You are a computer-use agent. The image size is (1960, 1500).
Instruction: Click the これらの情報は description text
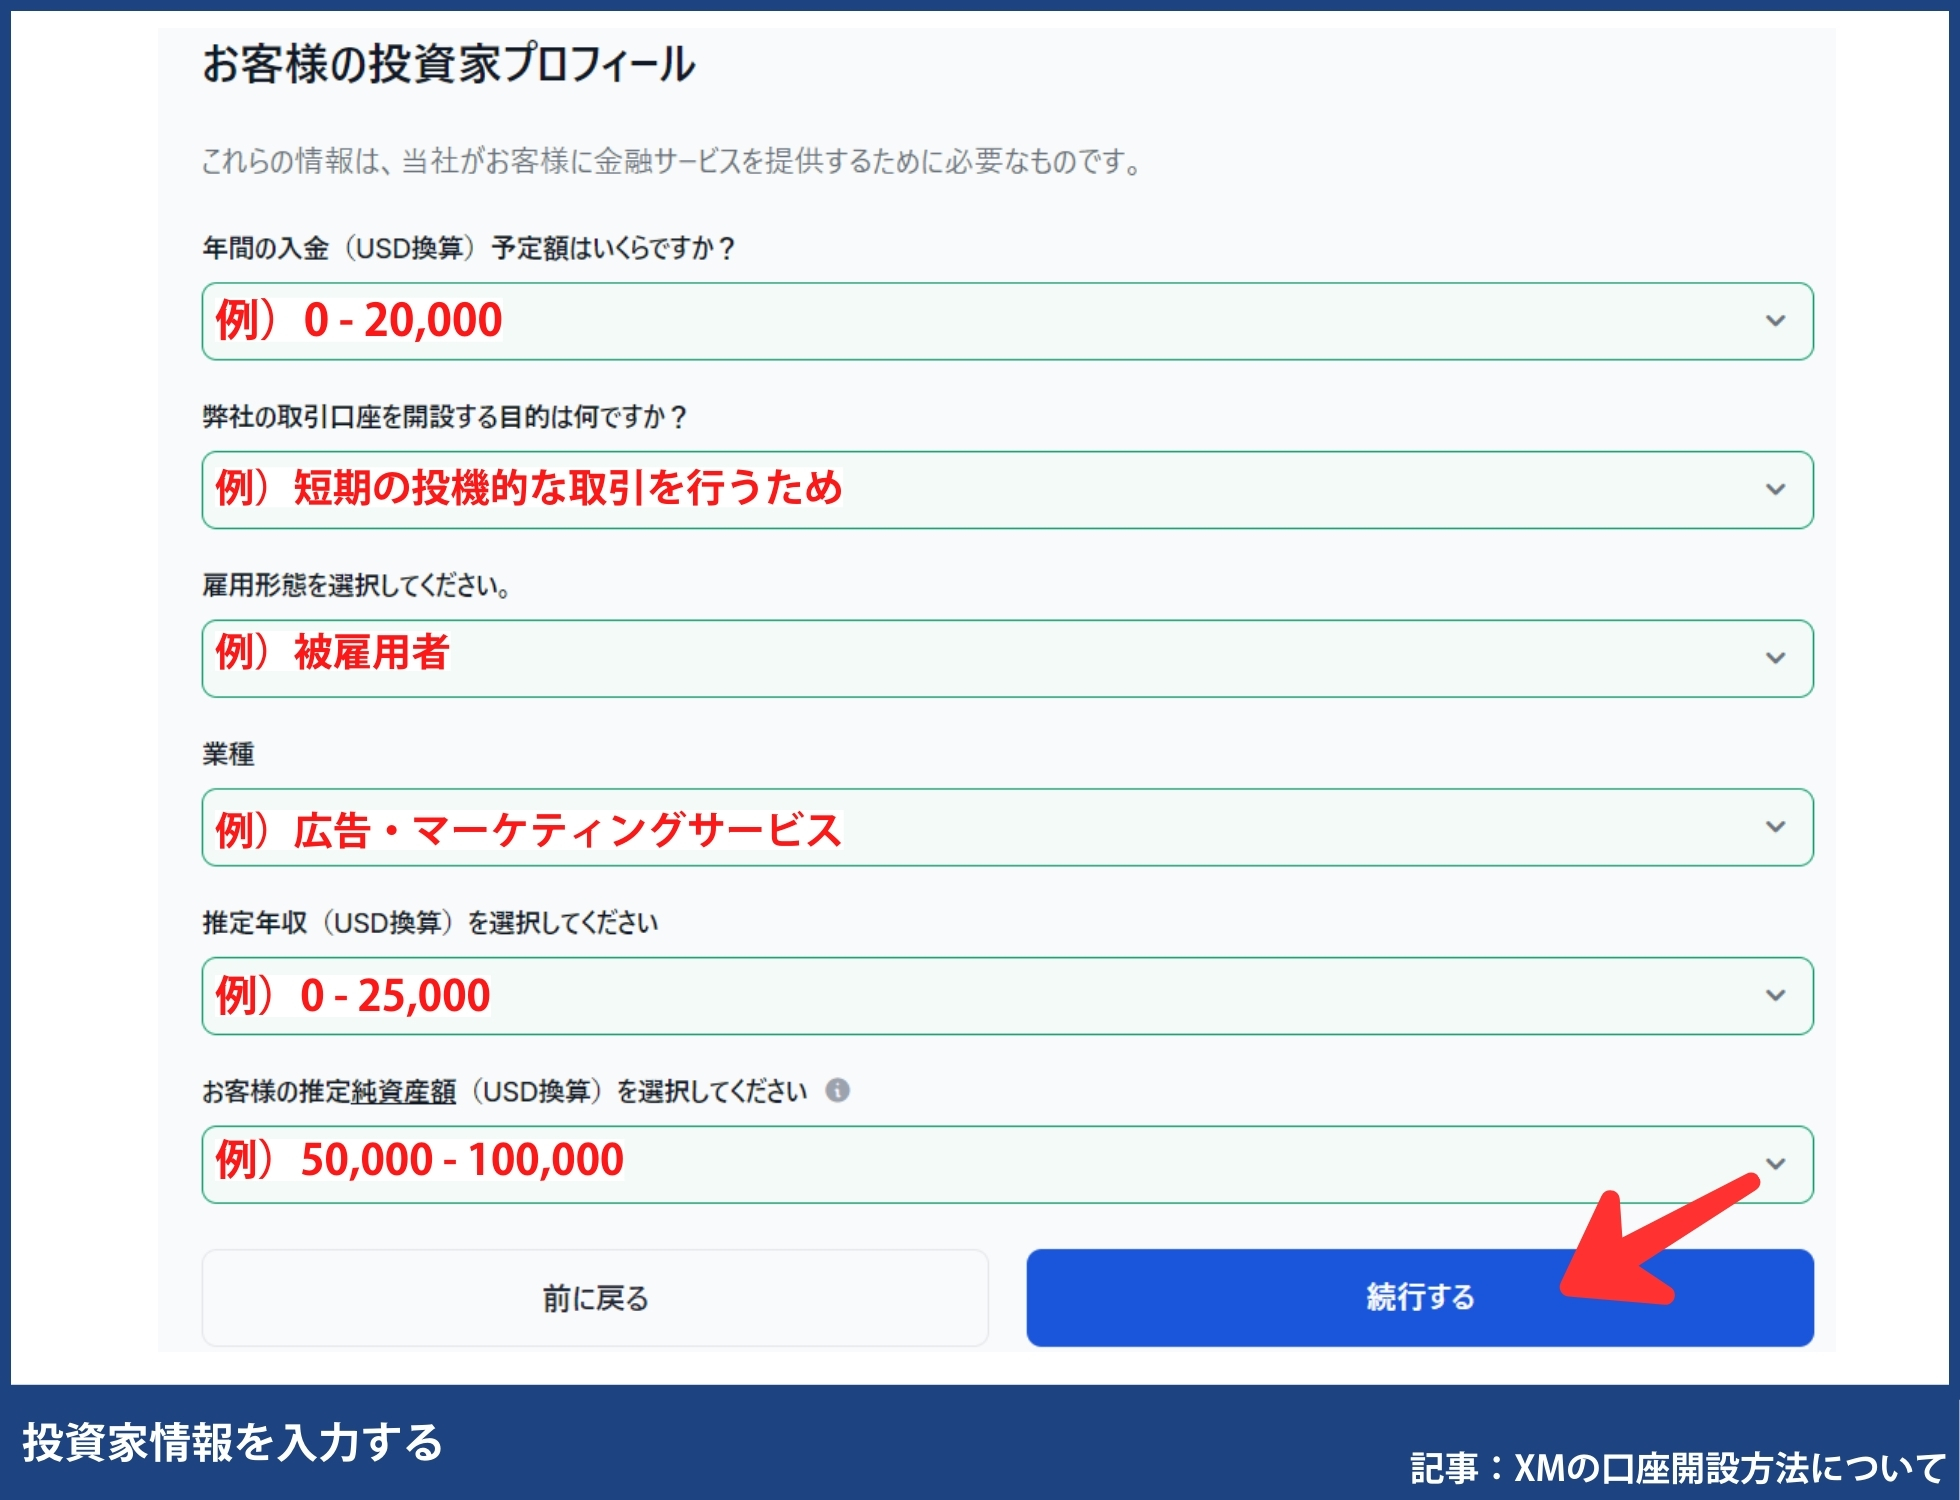click(672, 161)
